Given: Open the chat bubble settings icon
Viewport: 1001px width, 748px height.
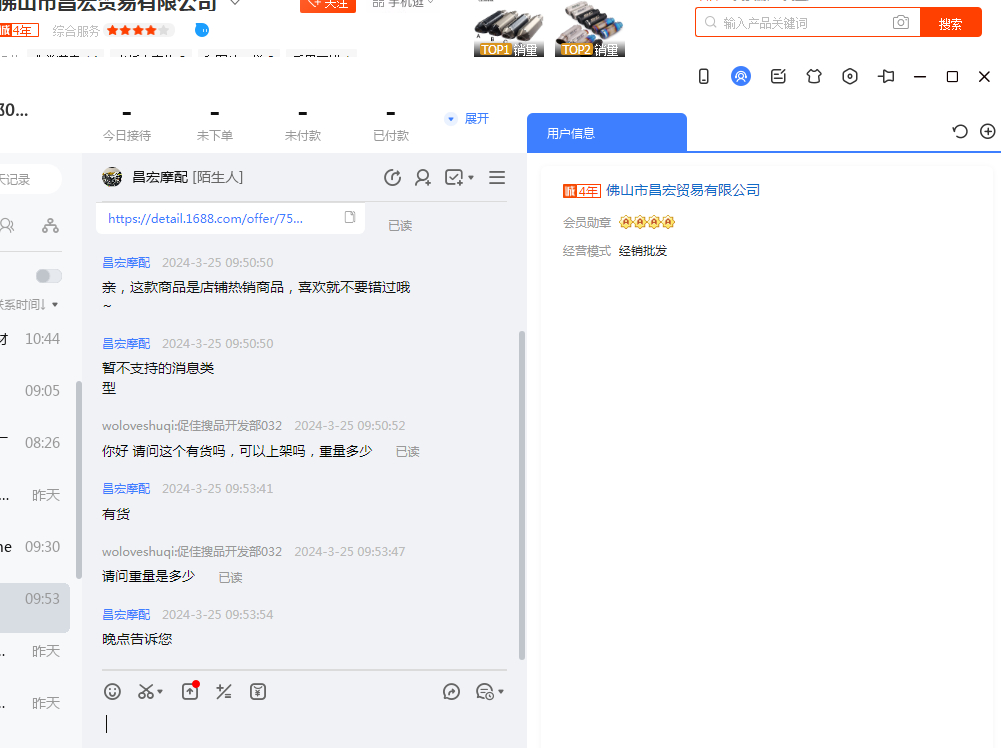Looking at the screenshot, I should pyautogui.click(x=485, y=692).
